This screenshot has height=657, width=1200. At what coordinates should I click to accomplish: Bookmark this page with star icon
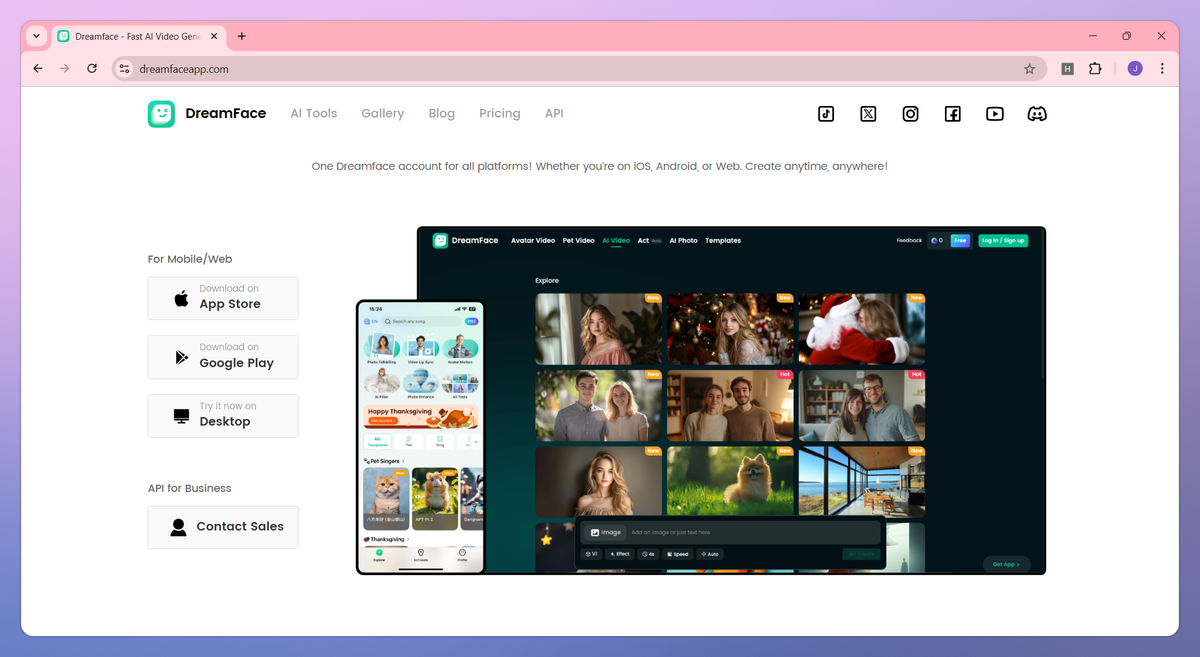click(1029, 69)
